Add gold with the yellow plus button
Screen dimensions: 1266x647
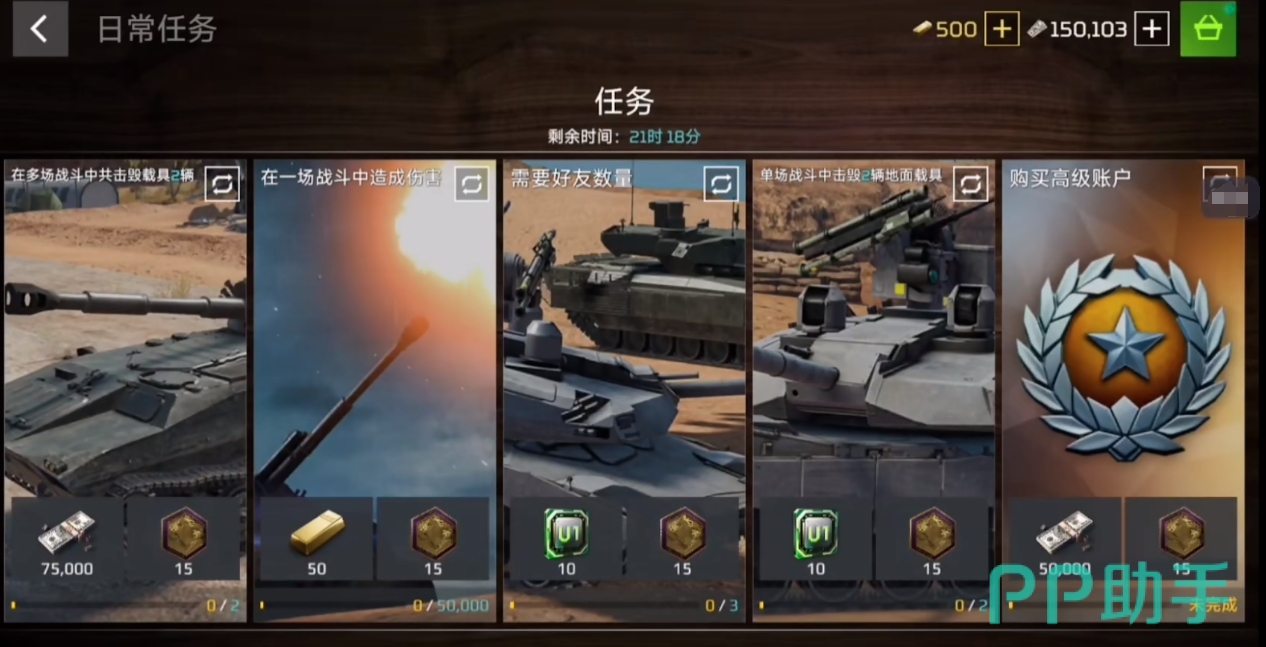(1001, 29)
